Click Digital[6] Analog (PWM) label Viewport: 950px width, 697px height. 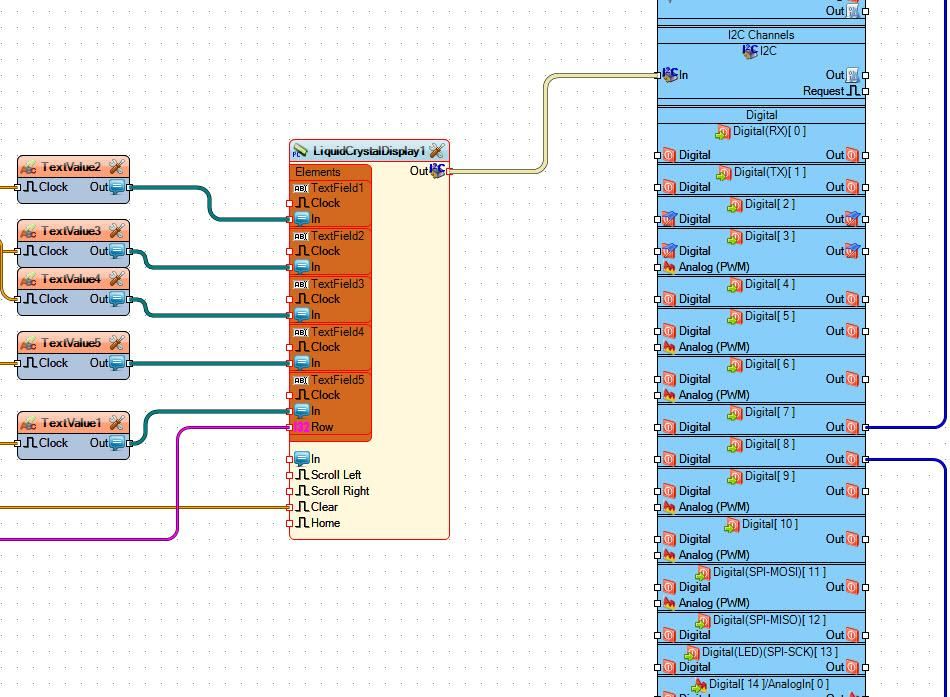714,395
